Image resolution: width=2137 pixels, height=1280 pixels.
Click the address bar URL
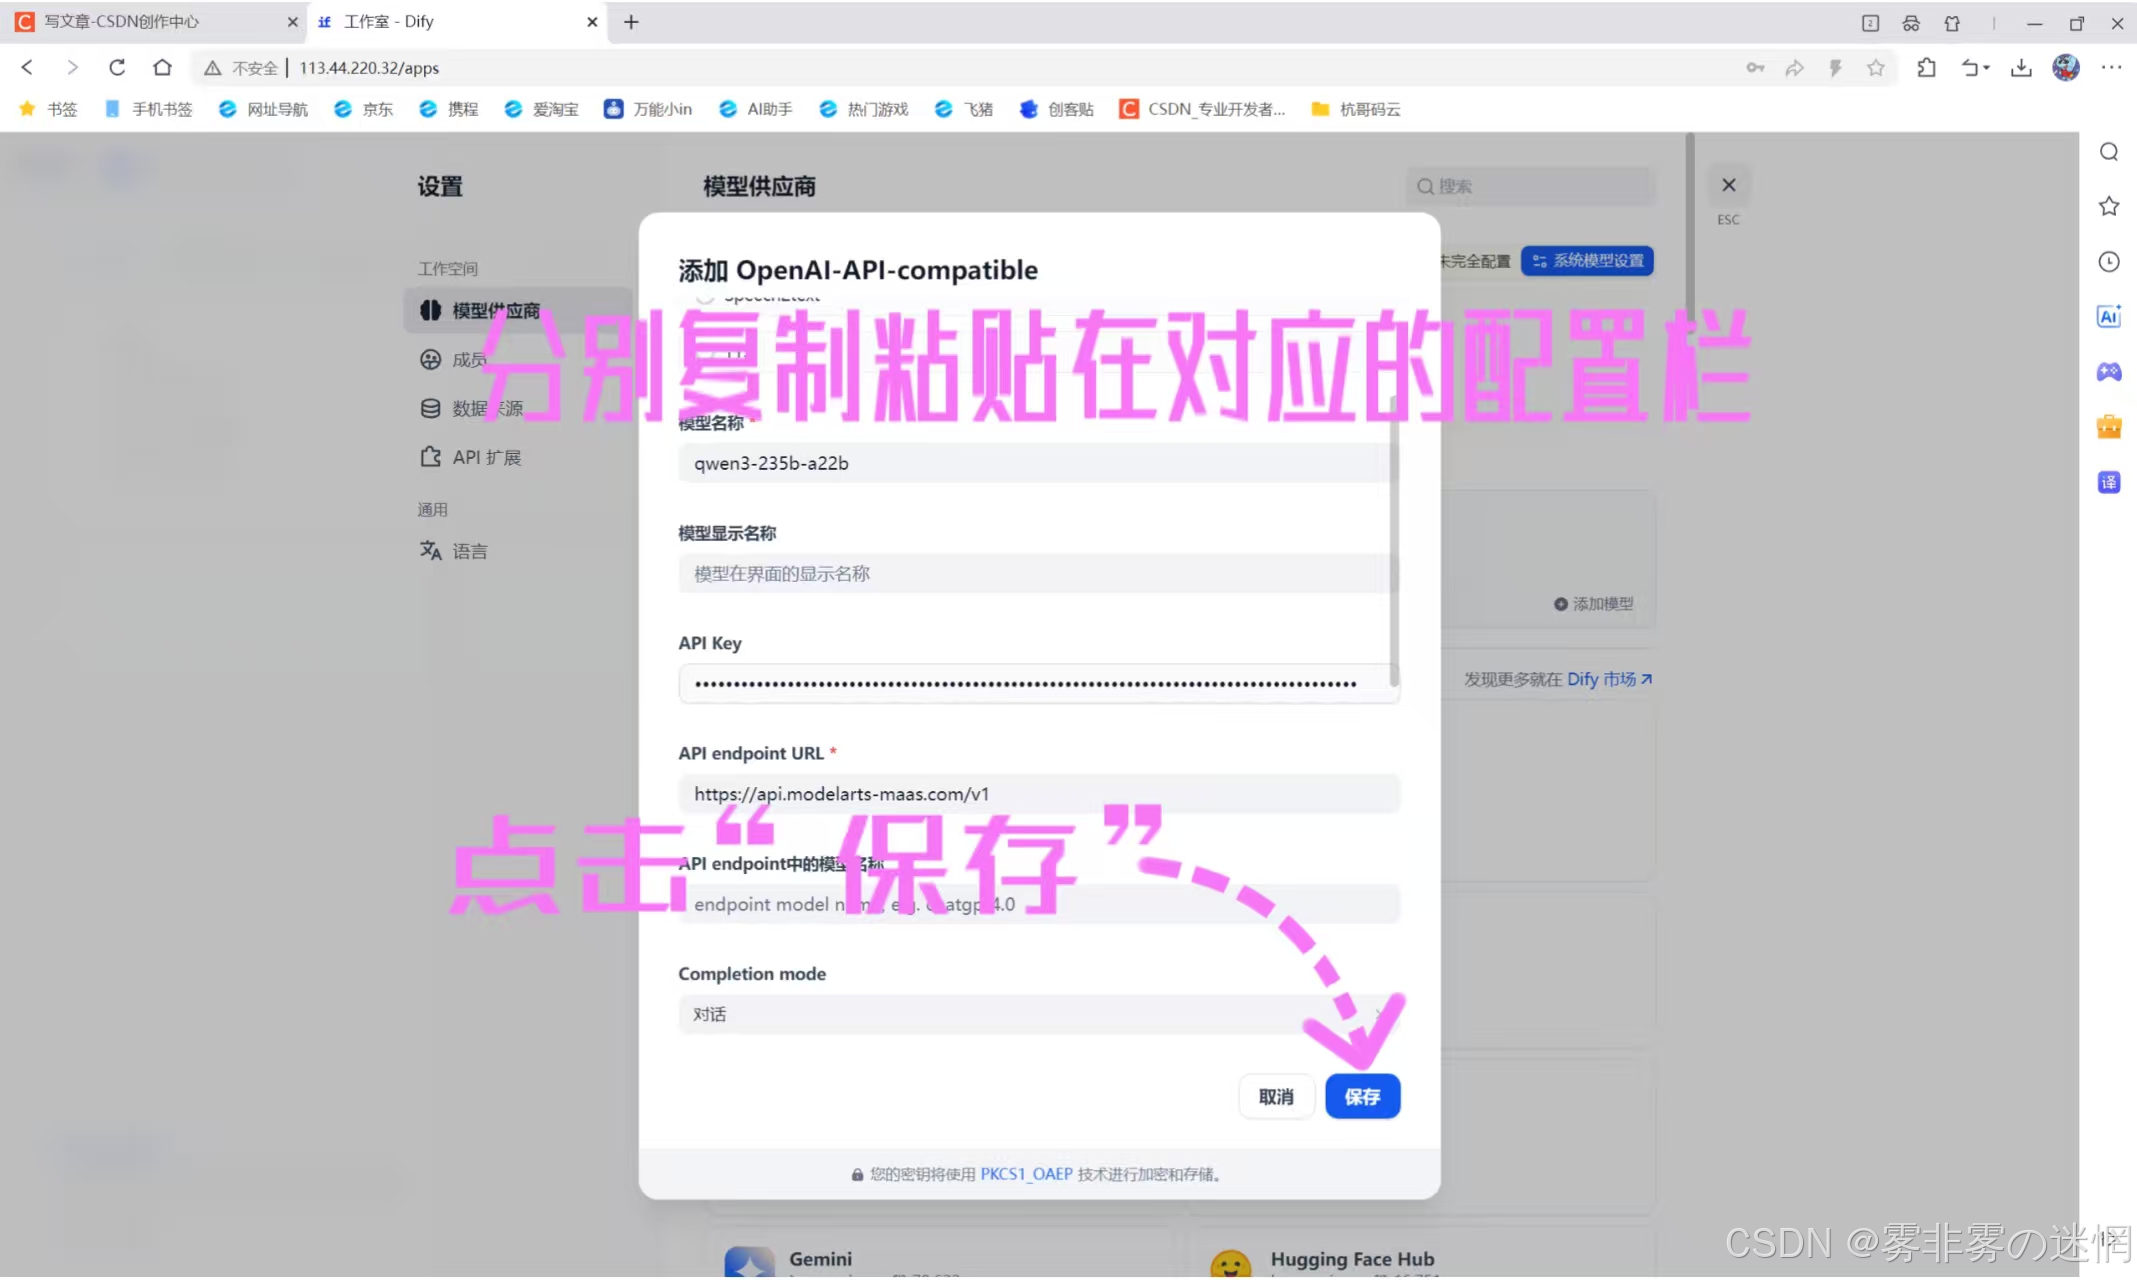369,68
